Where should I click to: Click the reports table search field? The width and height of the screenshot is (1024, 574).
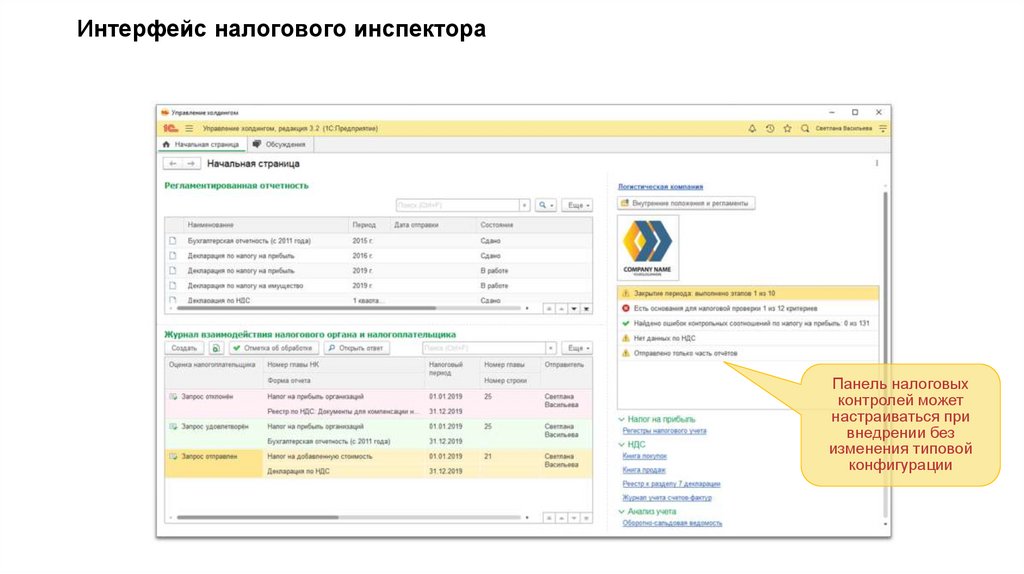click(x=460, y=205)
